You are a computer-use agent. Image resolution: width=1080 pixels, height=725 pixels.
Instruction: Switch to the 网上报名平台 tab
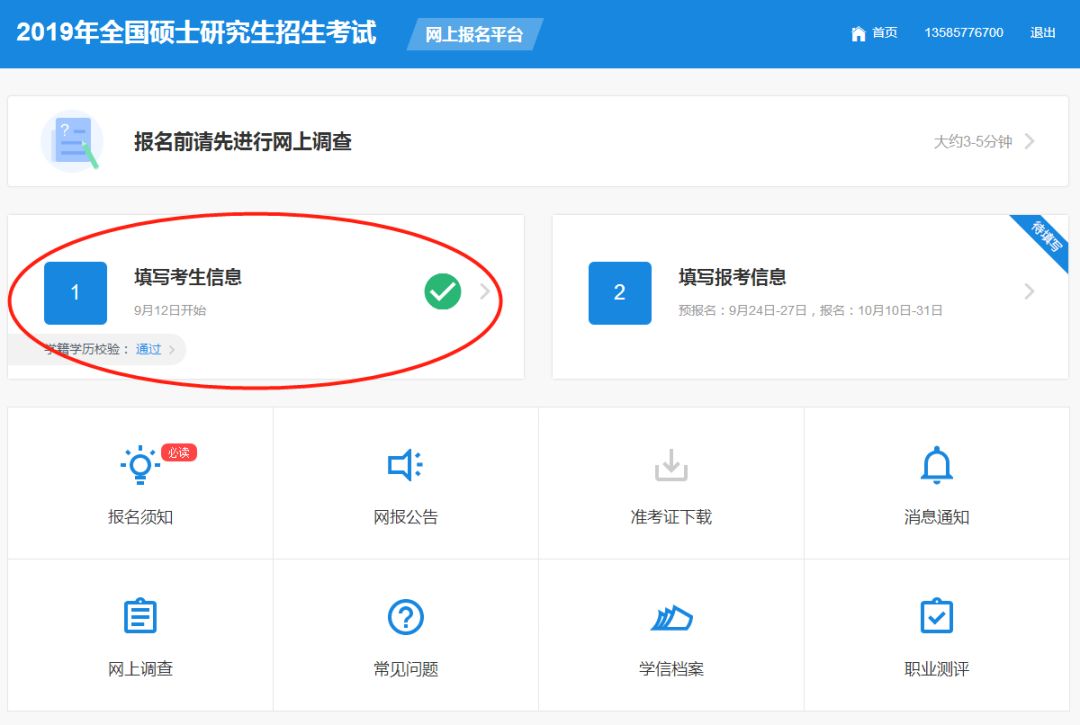coord(474,34)
